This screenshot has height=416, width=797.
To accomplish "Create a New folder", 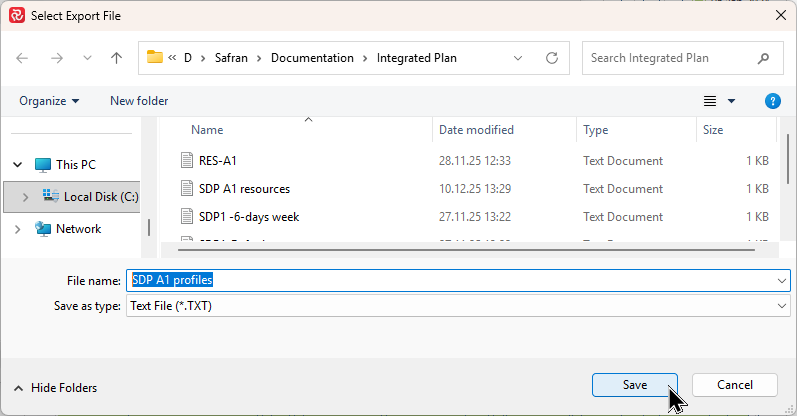I will tap(139, 101).
